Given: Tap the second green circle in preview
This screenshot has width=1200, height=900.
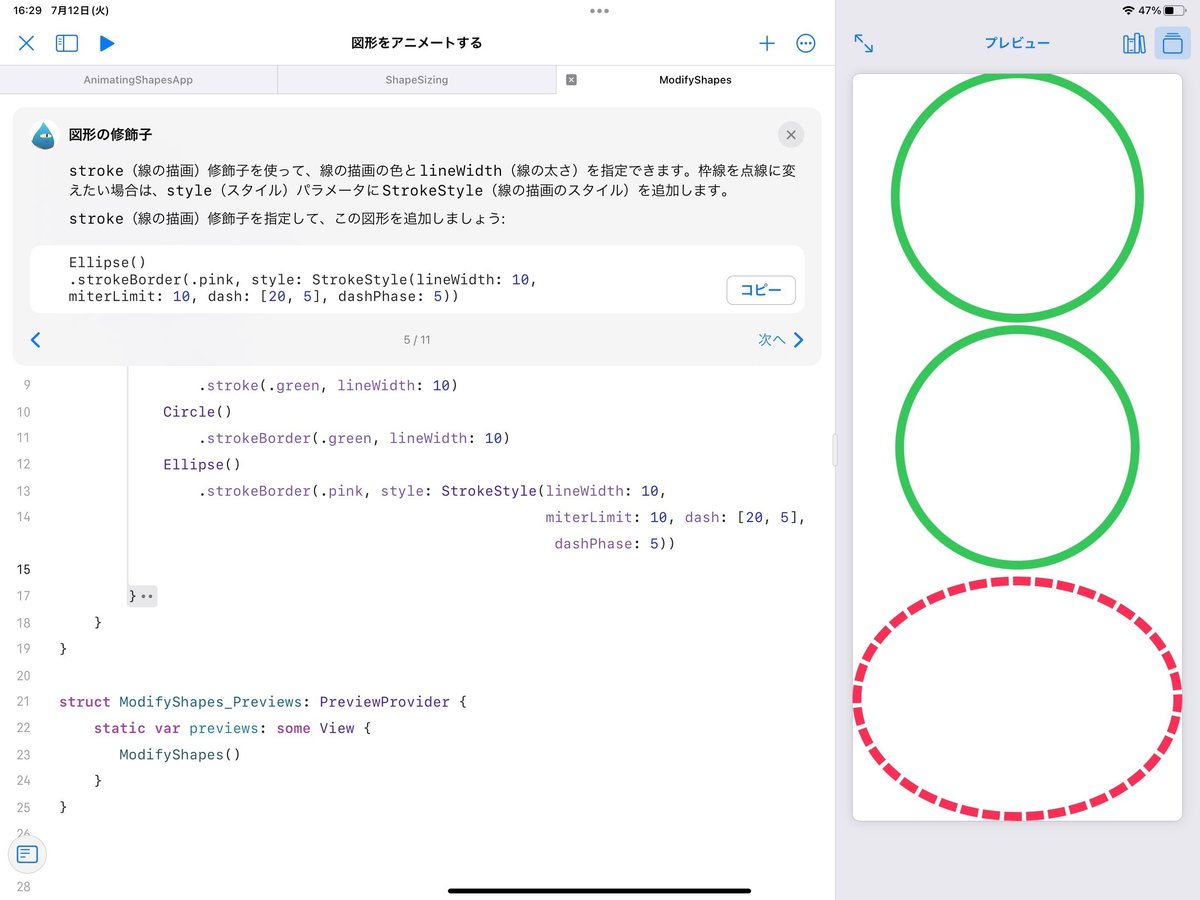Looking at the screenshot, I should point(1017,447).
